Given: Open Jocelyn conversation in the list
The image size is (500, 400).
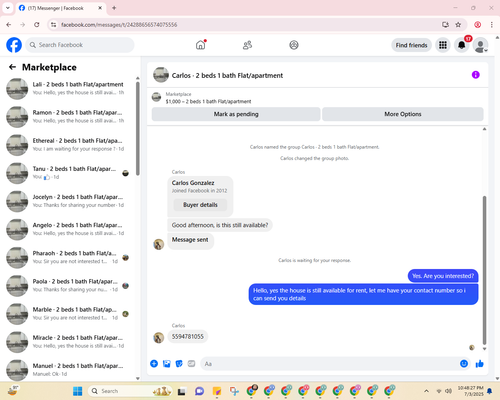Looking at the screenshot, I should click(x=68, y=201).
